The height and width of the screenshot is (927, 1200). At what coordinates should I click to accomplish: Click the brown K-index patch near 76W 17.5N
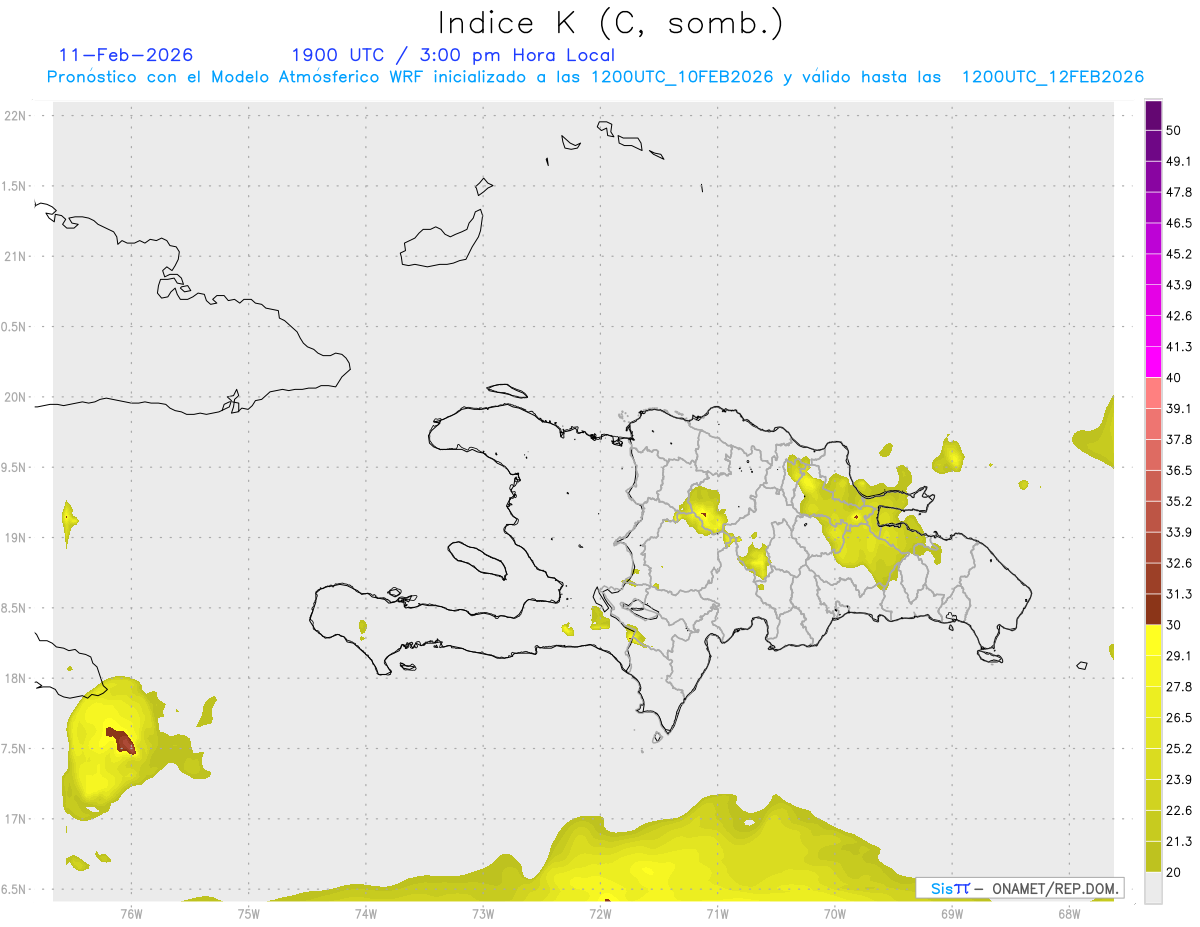(121, 741)
